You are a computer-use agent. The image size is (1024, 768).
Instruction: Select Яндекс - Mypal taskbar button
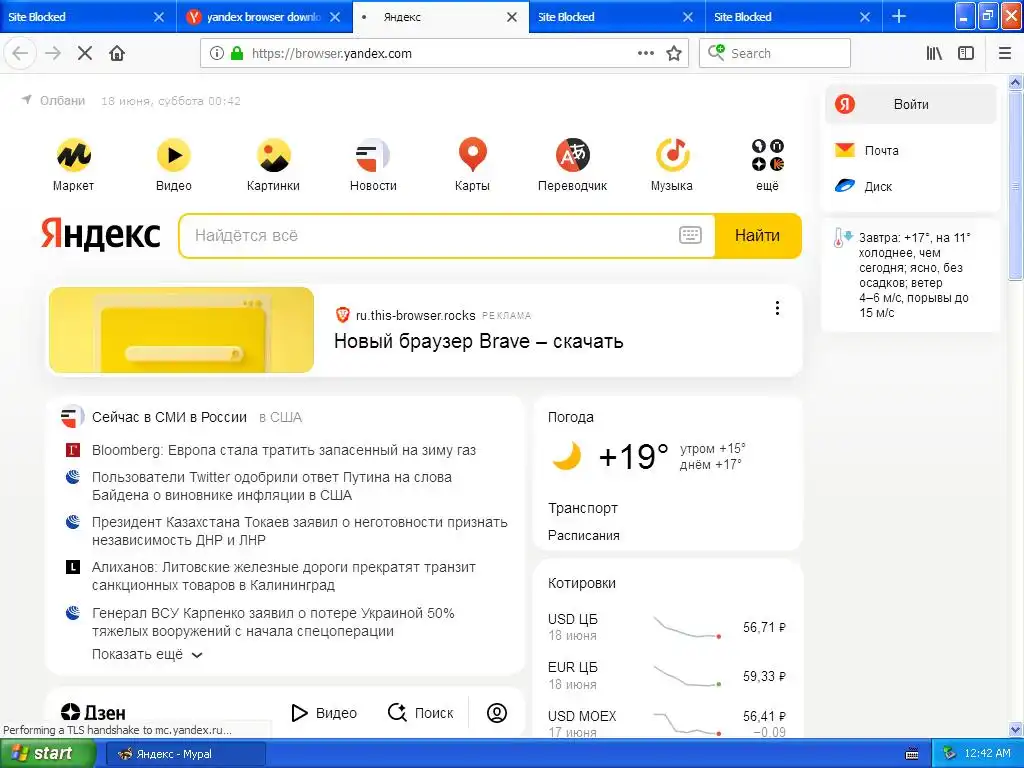click(x=185, y=754)
